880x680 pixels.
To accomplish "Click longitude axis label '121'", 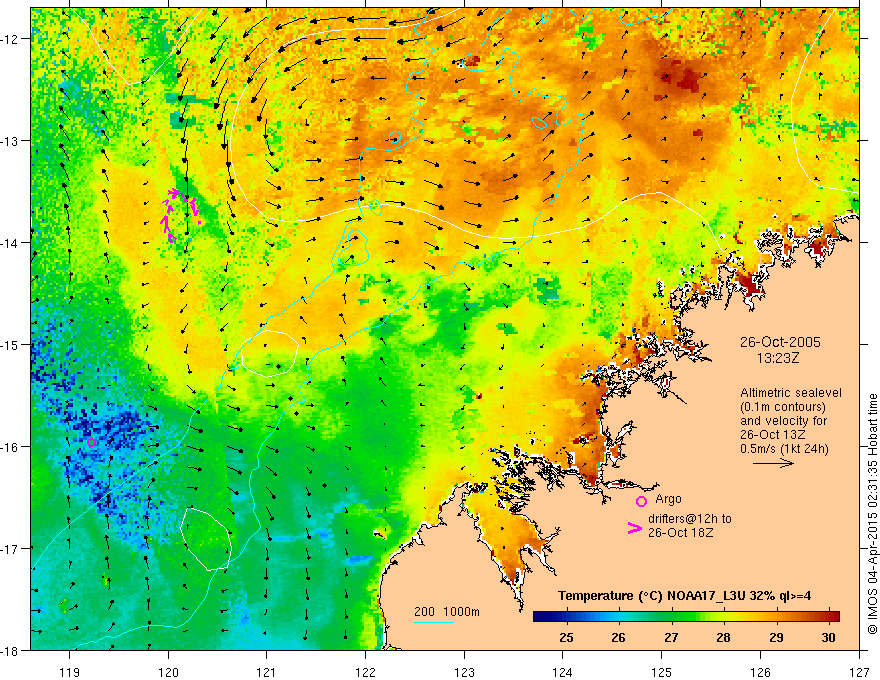I will coord(267,672).
